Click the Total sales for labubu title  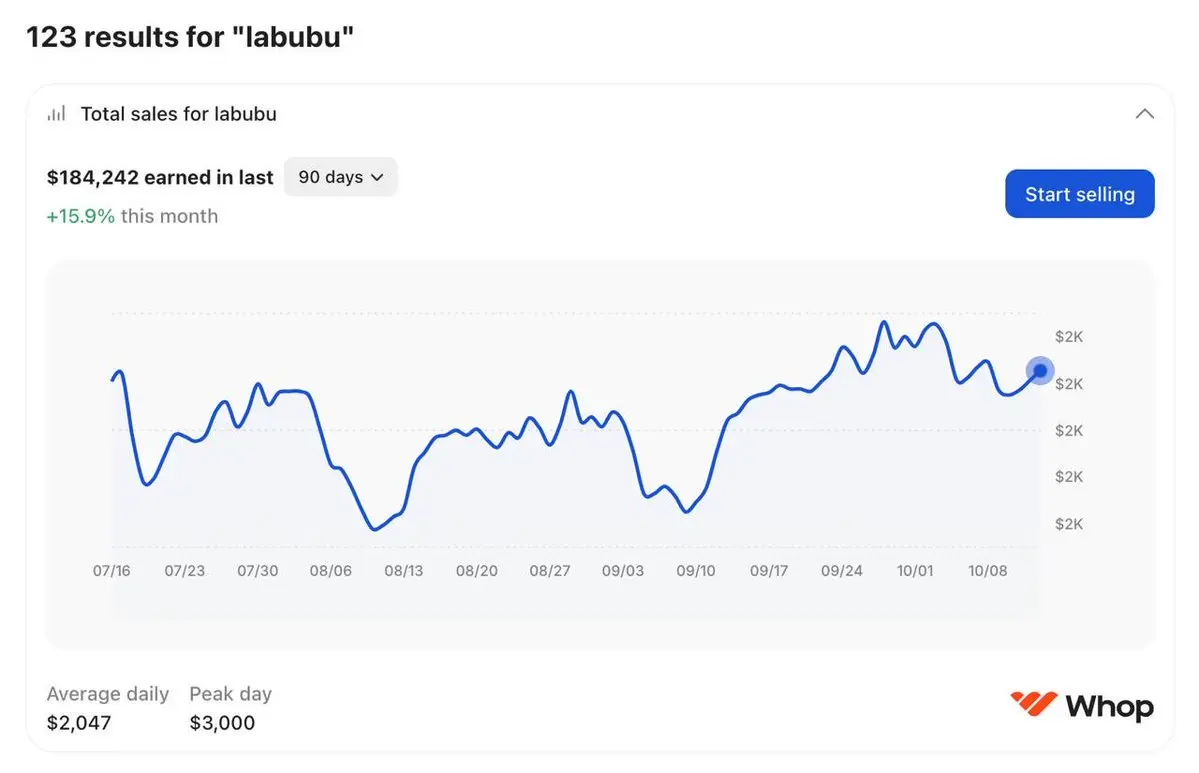[x=178, y=114]
